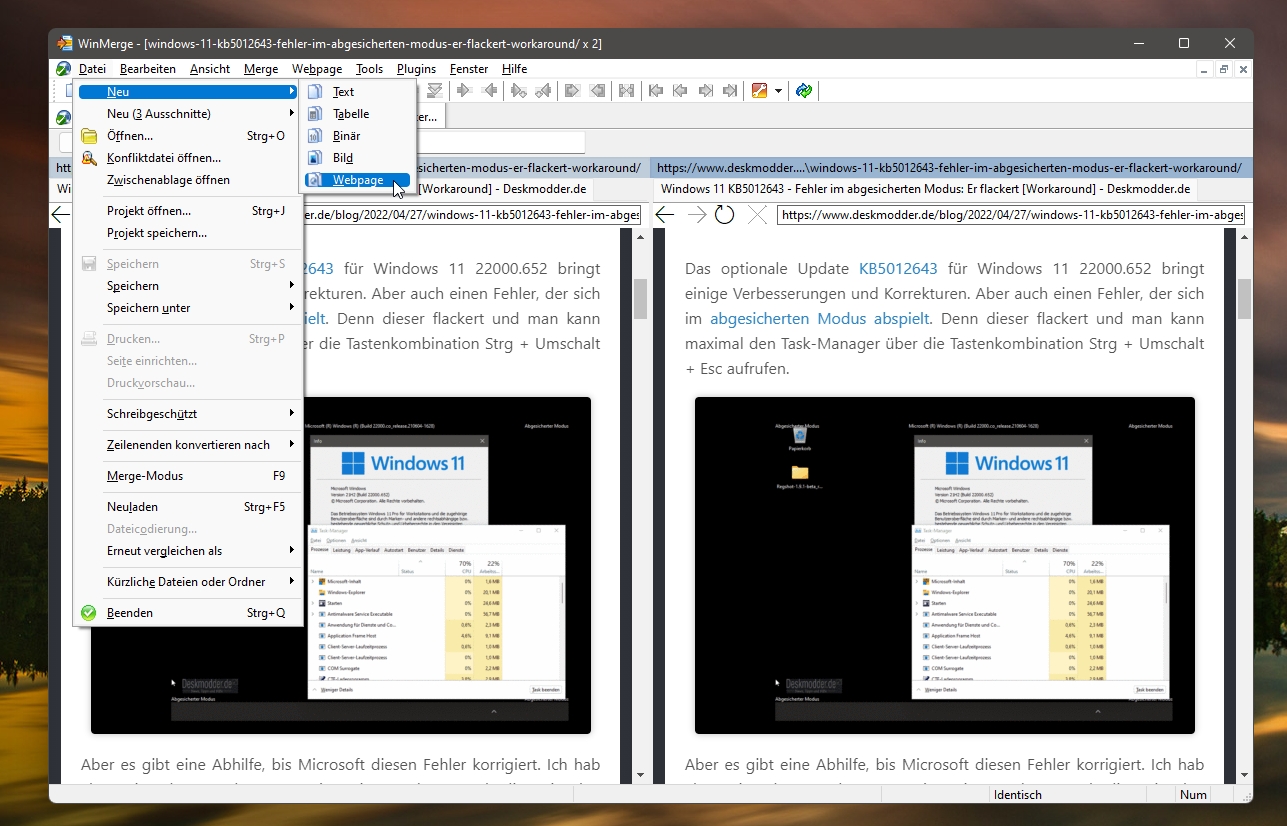Viewport: 1287px width, 826px height.
Task: Click the Copy to Left toolbar icon
Action: click(x=490, y=91)
